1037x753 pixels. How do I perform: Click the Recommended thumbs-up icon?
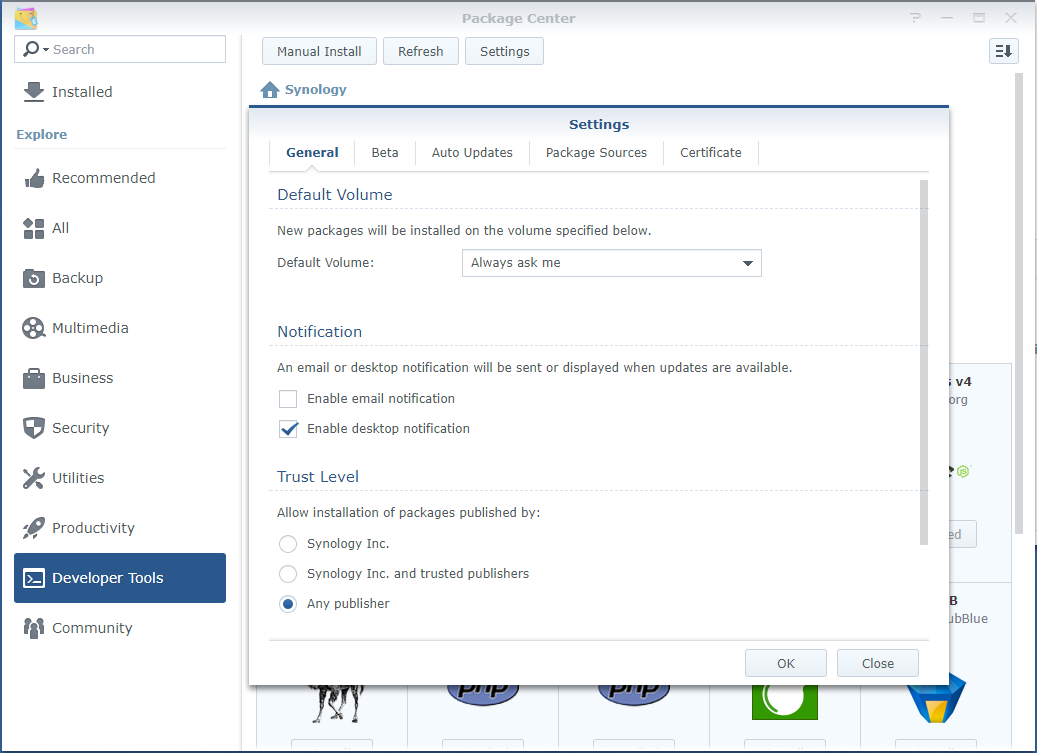[34, 178]
